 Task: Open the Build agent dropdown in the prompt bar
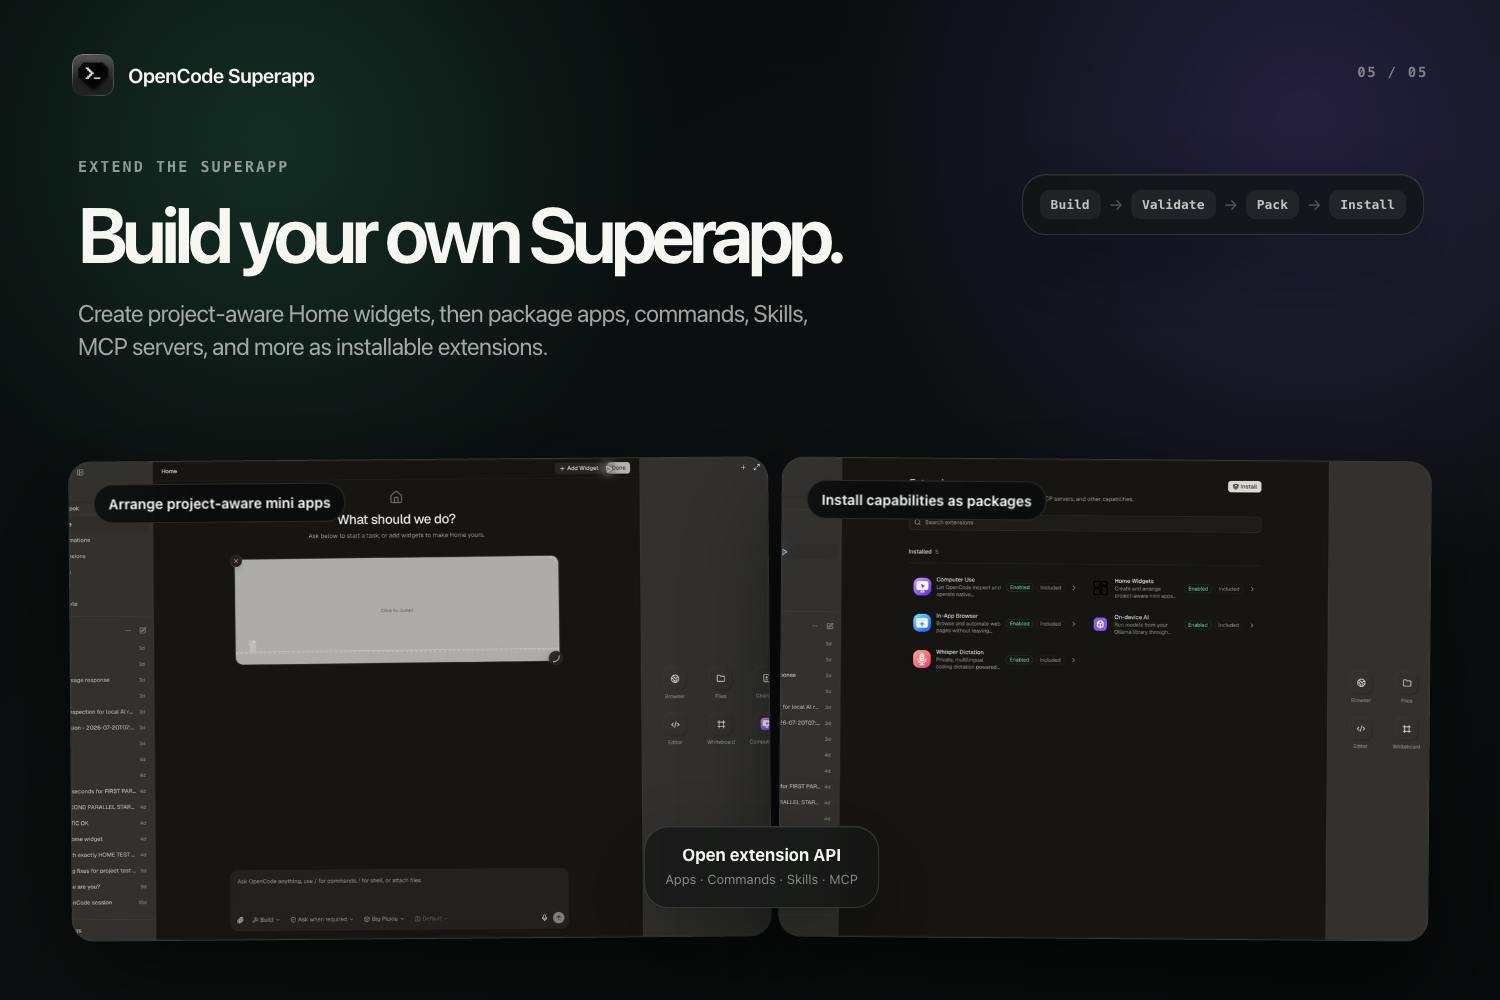point(266,919)
